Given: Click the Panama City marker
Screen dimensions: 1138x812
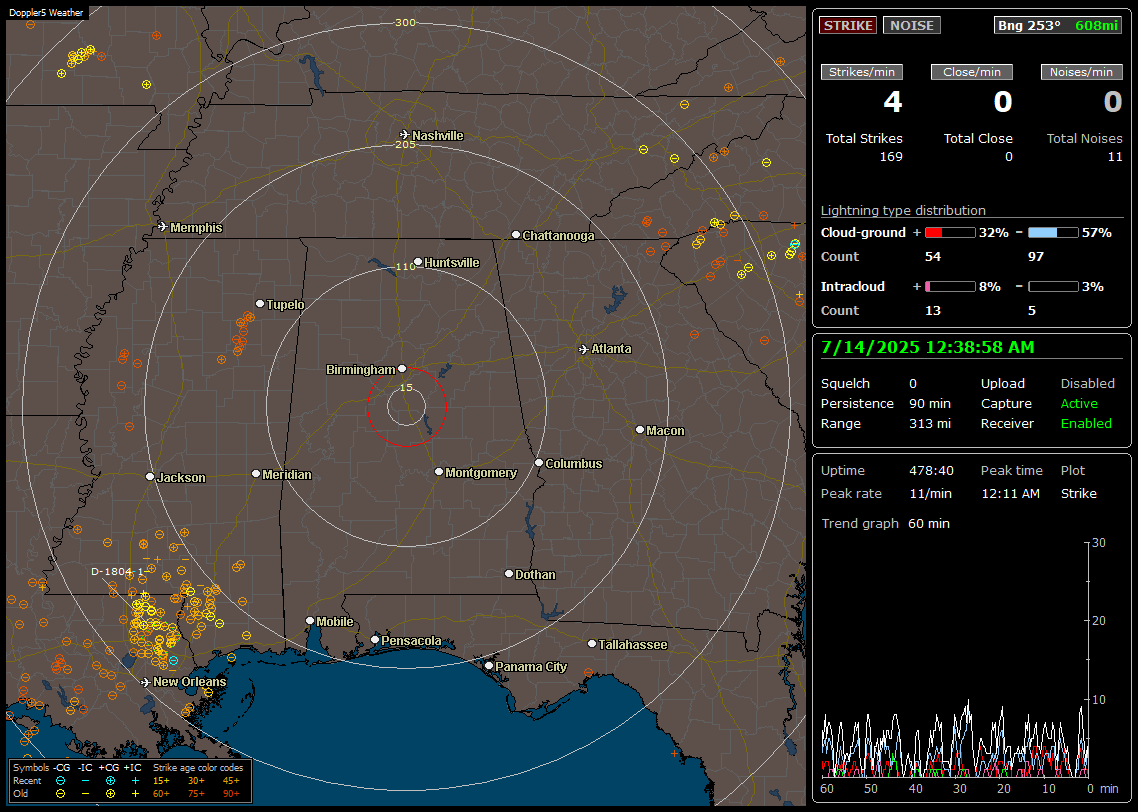Looking at the screenshot, I should click(489, 665).
